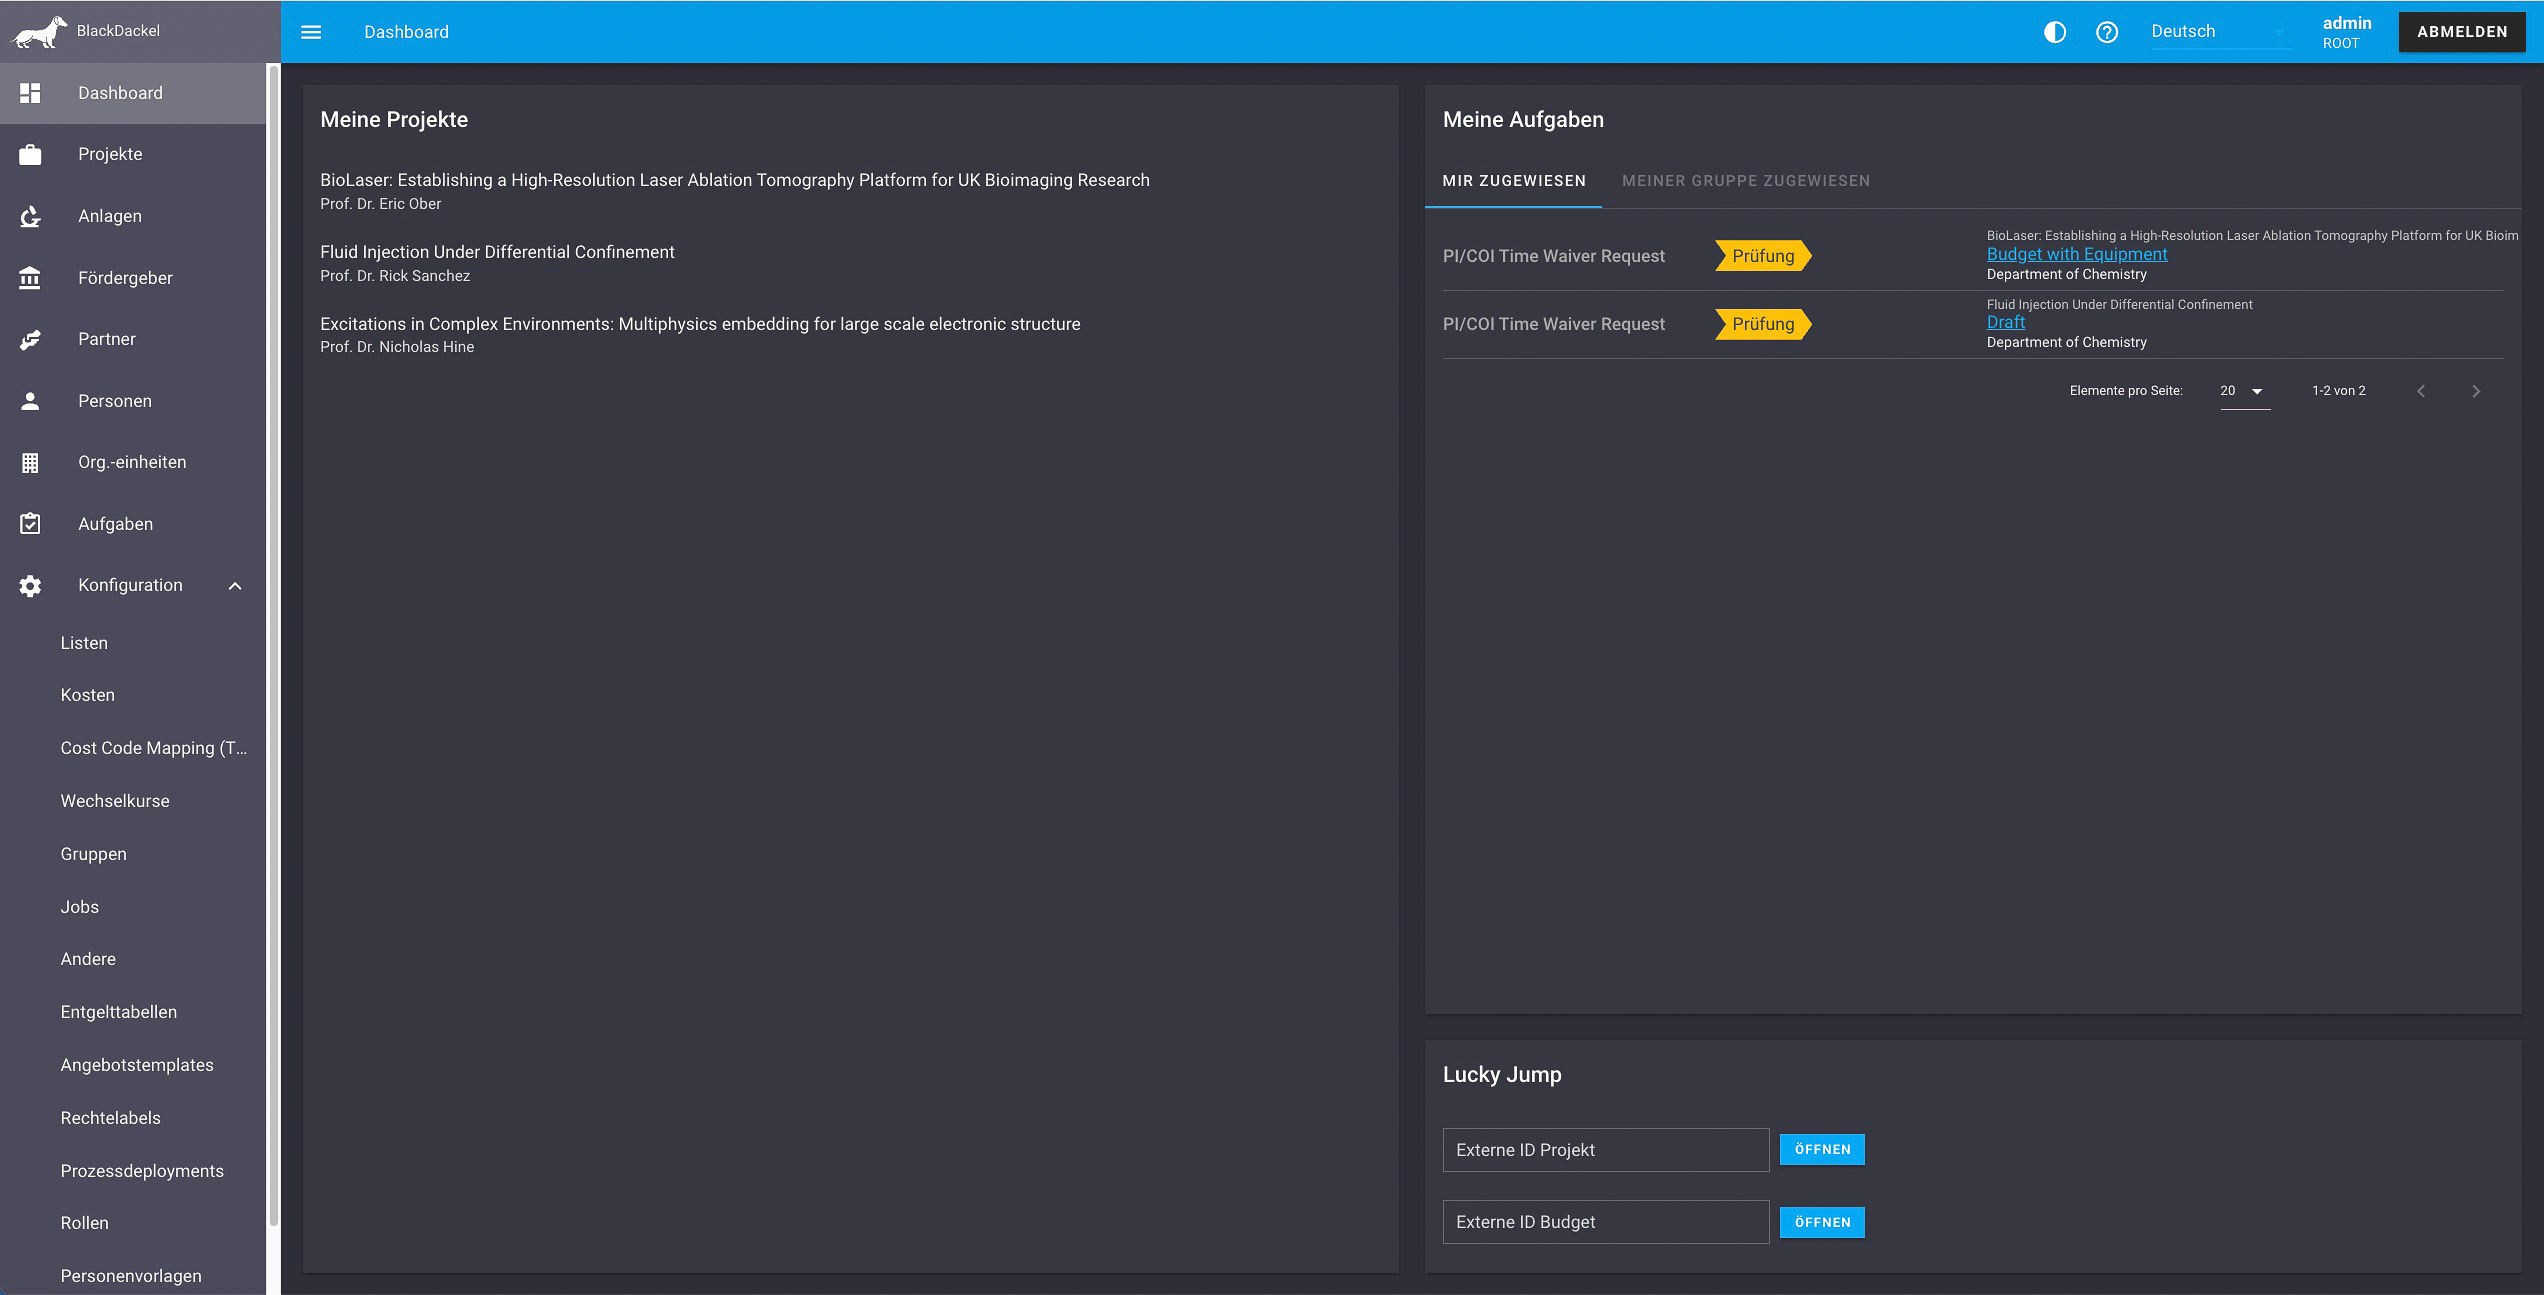The image size is (2544, 1295).
Task: Click Prüfung badge of BioLaser task
Action: point(1763,256)
